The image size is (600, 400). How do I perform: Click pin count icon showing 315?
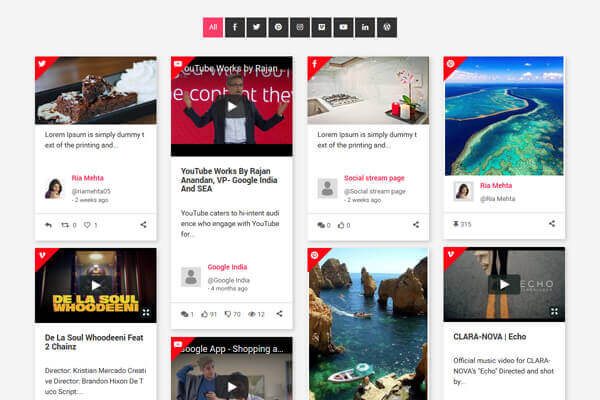456,224
